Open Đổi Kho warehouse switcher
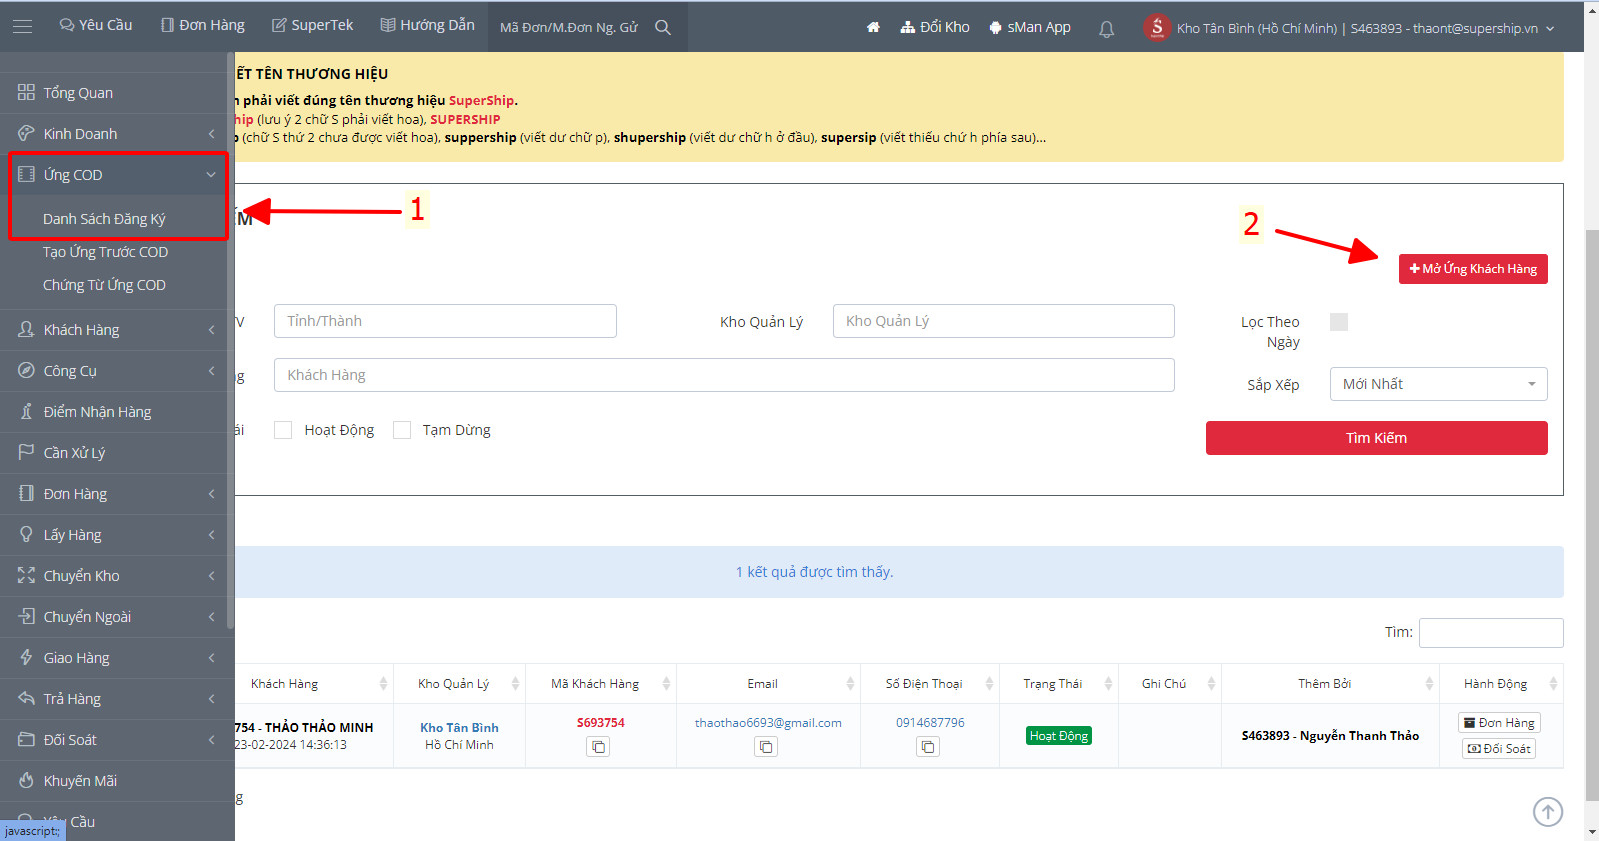 (935, 27)
